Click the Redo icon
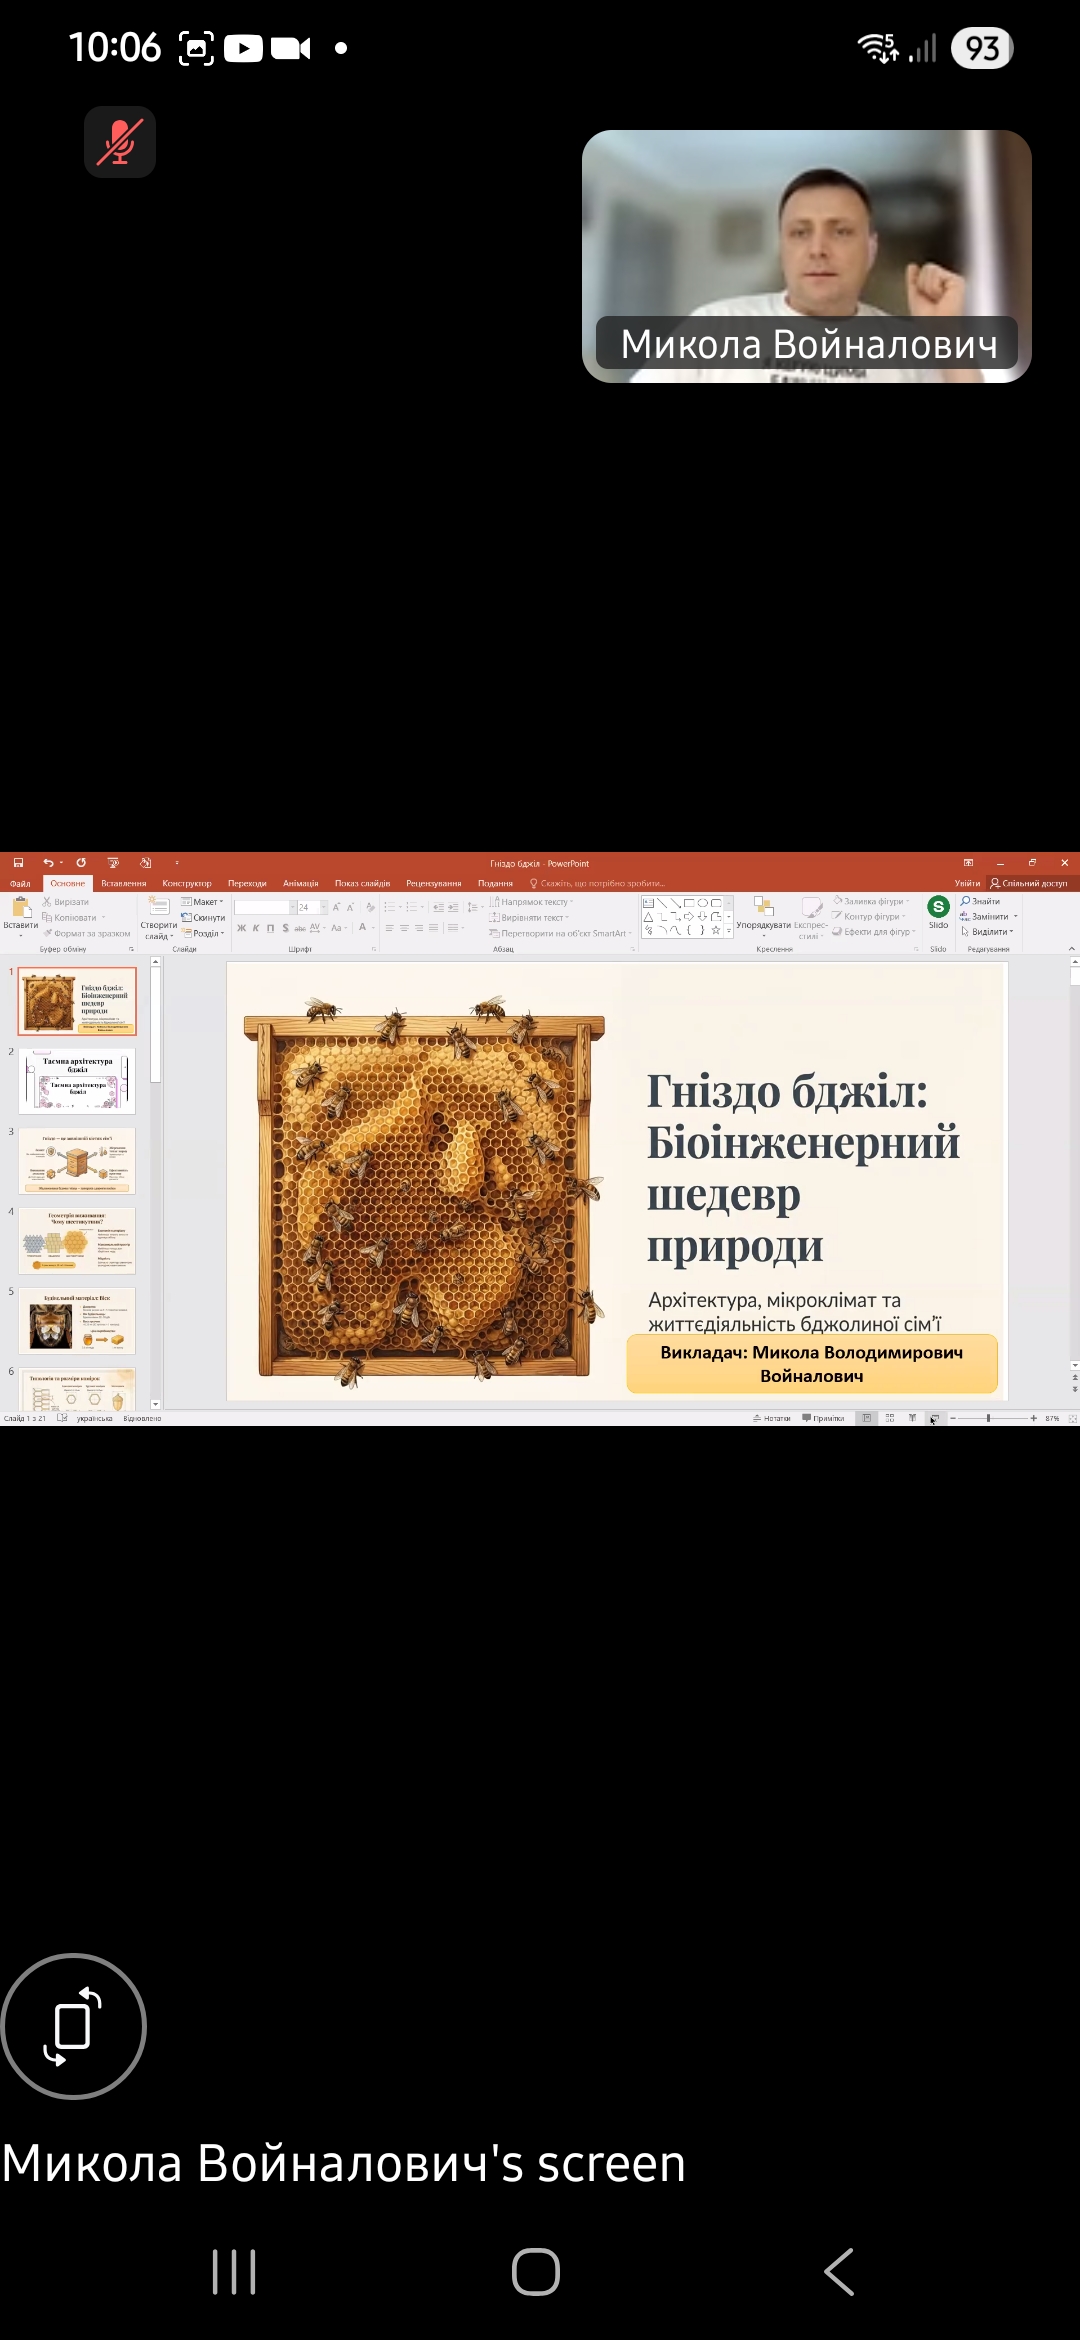 click(81, 862)
